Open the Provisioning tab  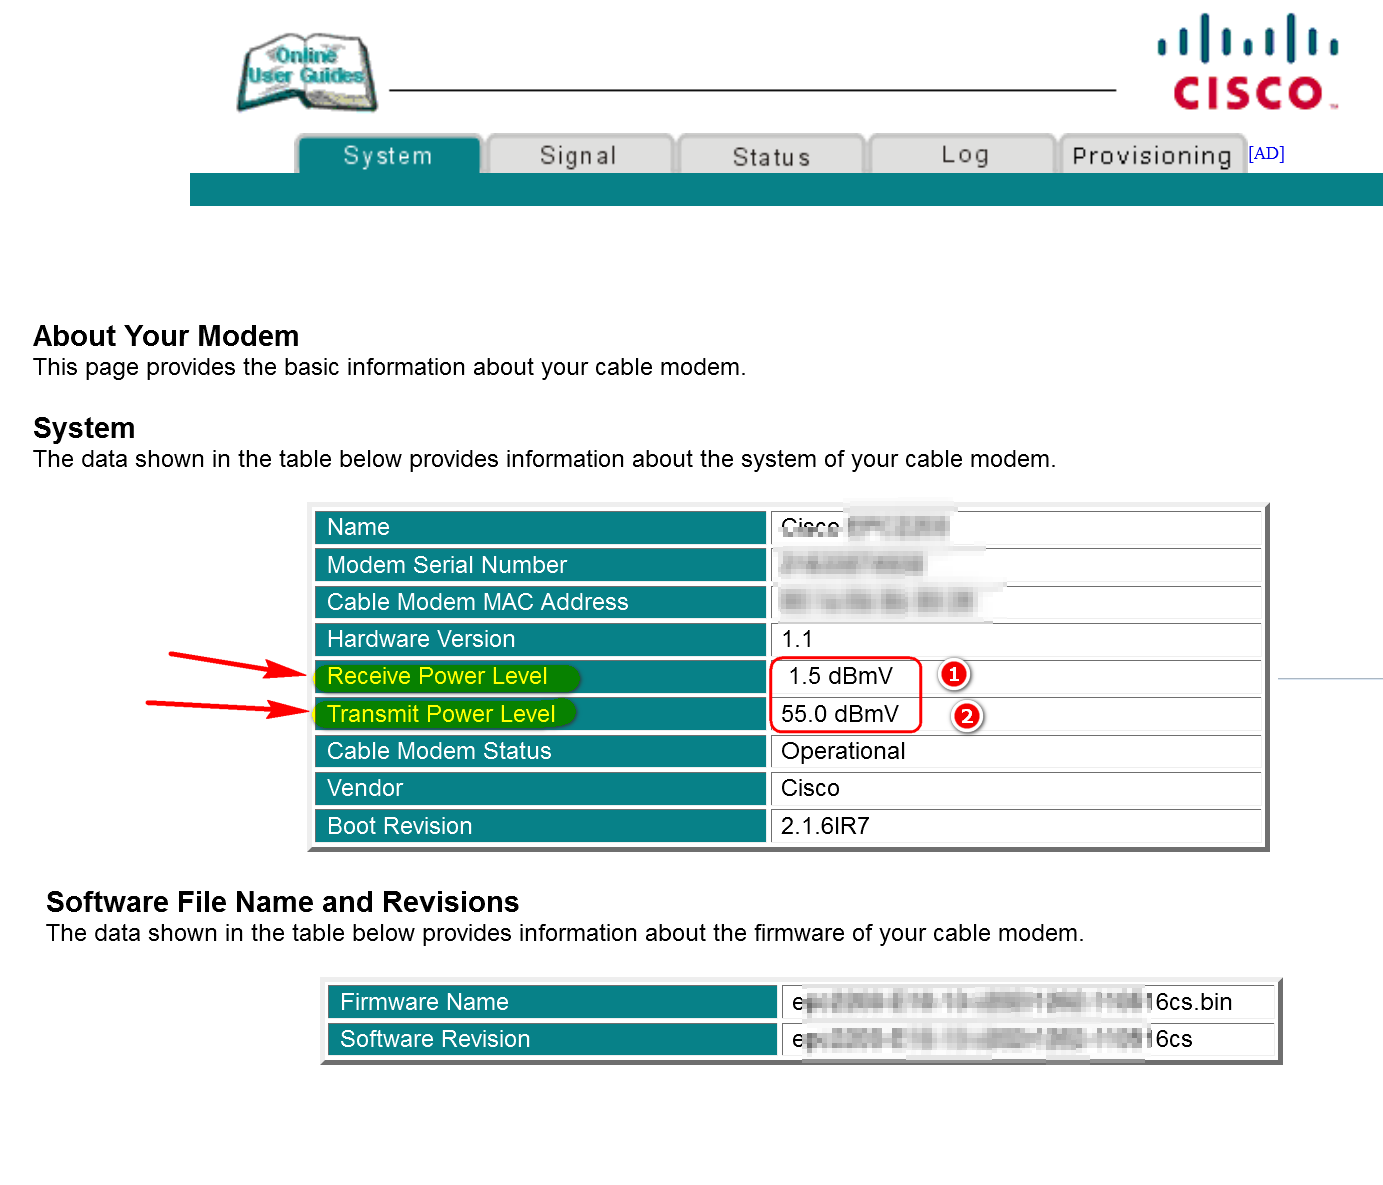1151,156
